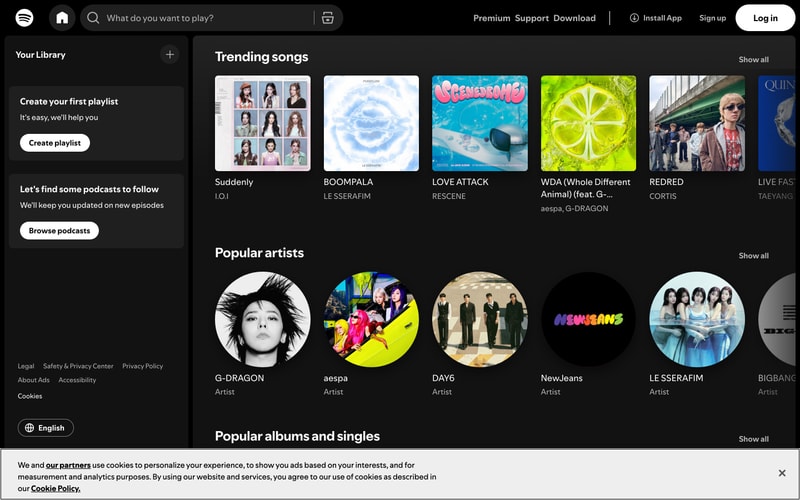
Task: Click Sign up
Action: click(712, 18)
